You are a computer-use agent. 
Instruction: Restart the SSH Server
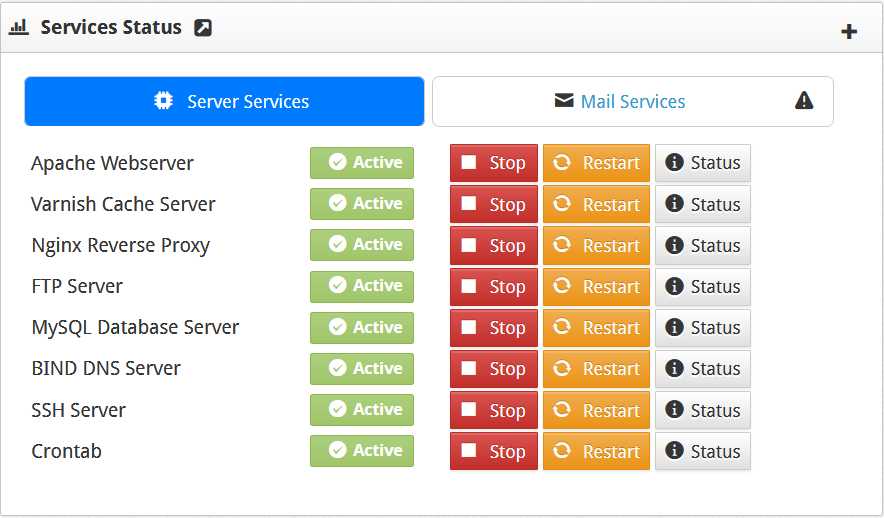[596, 410]
